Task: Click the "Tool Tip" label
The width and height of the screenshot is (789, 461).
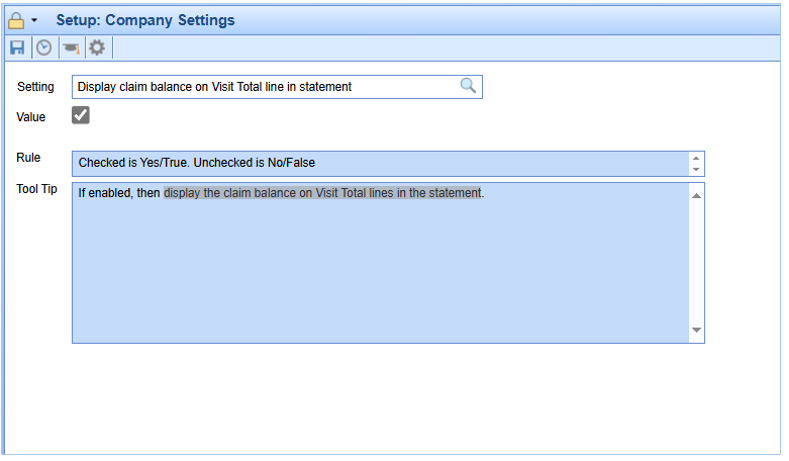Action: click(37, 189)
